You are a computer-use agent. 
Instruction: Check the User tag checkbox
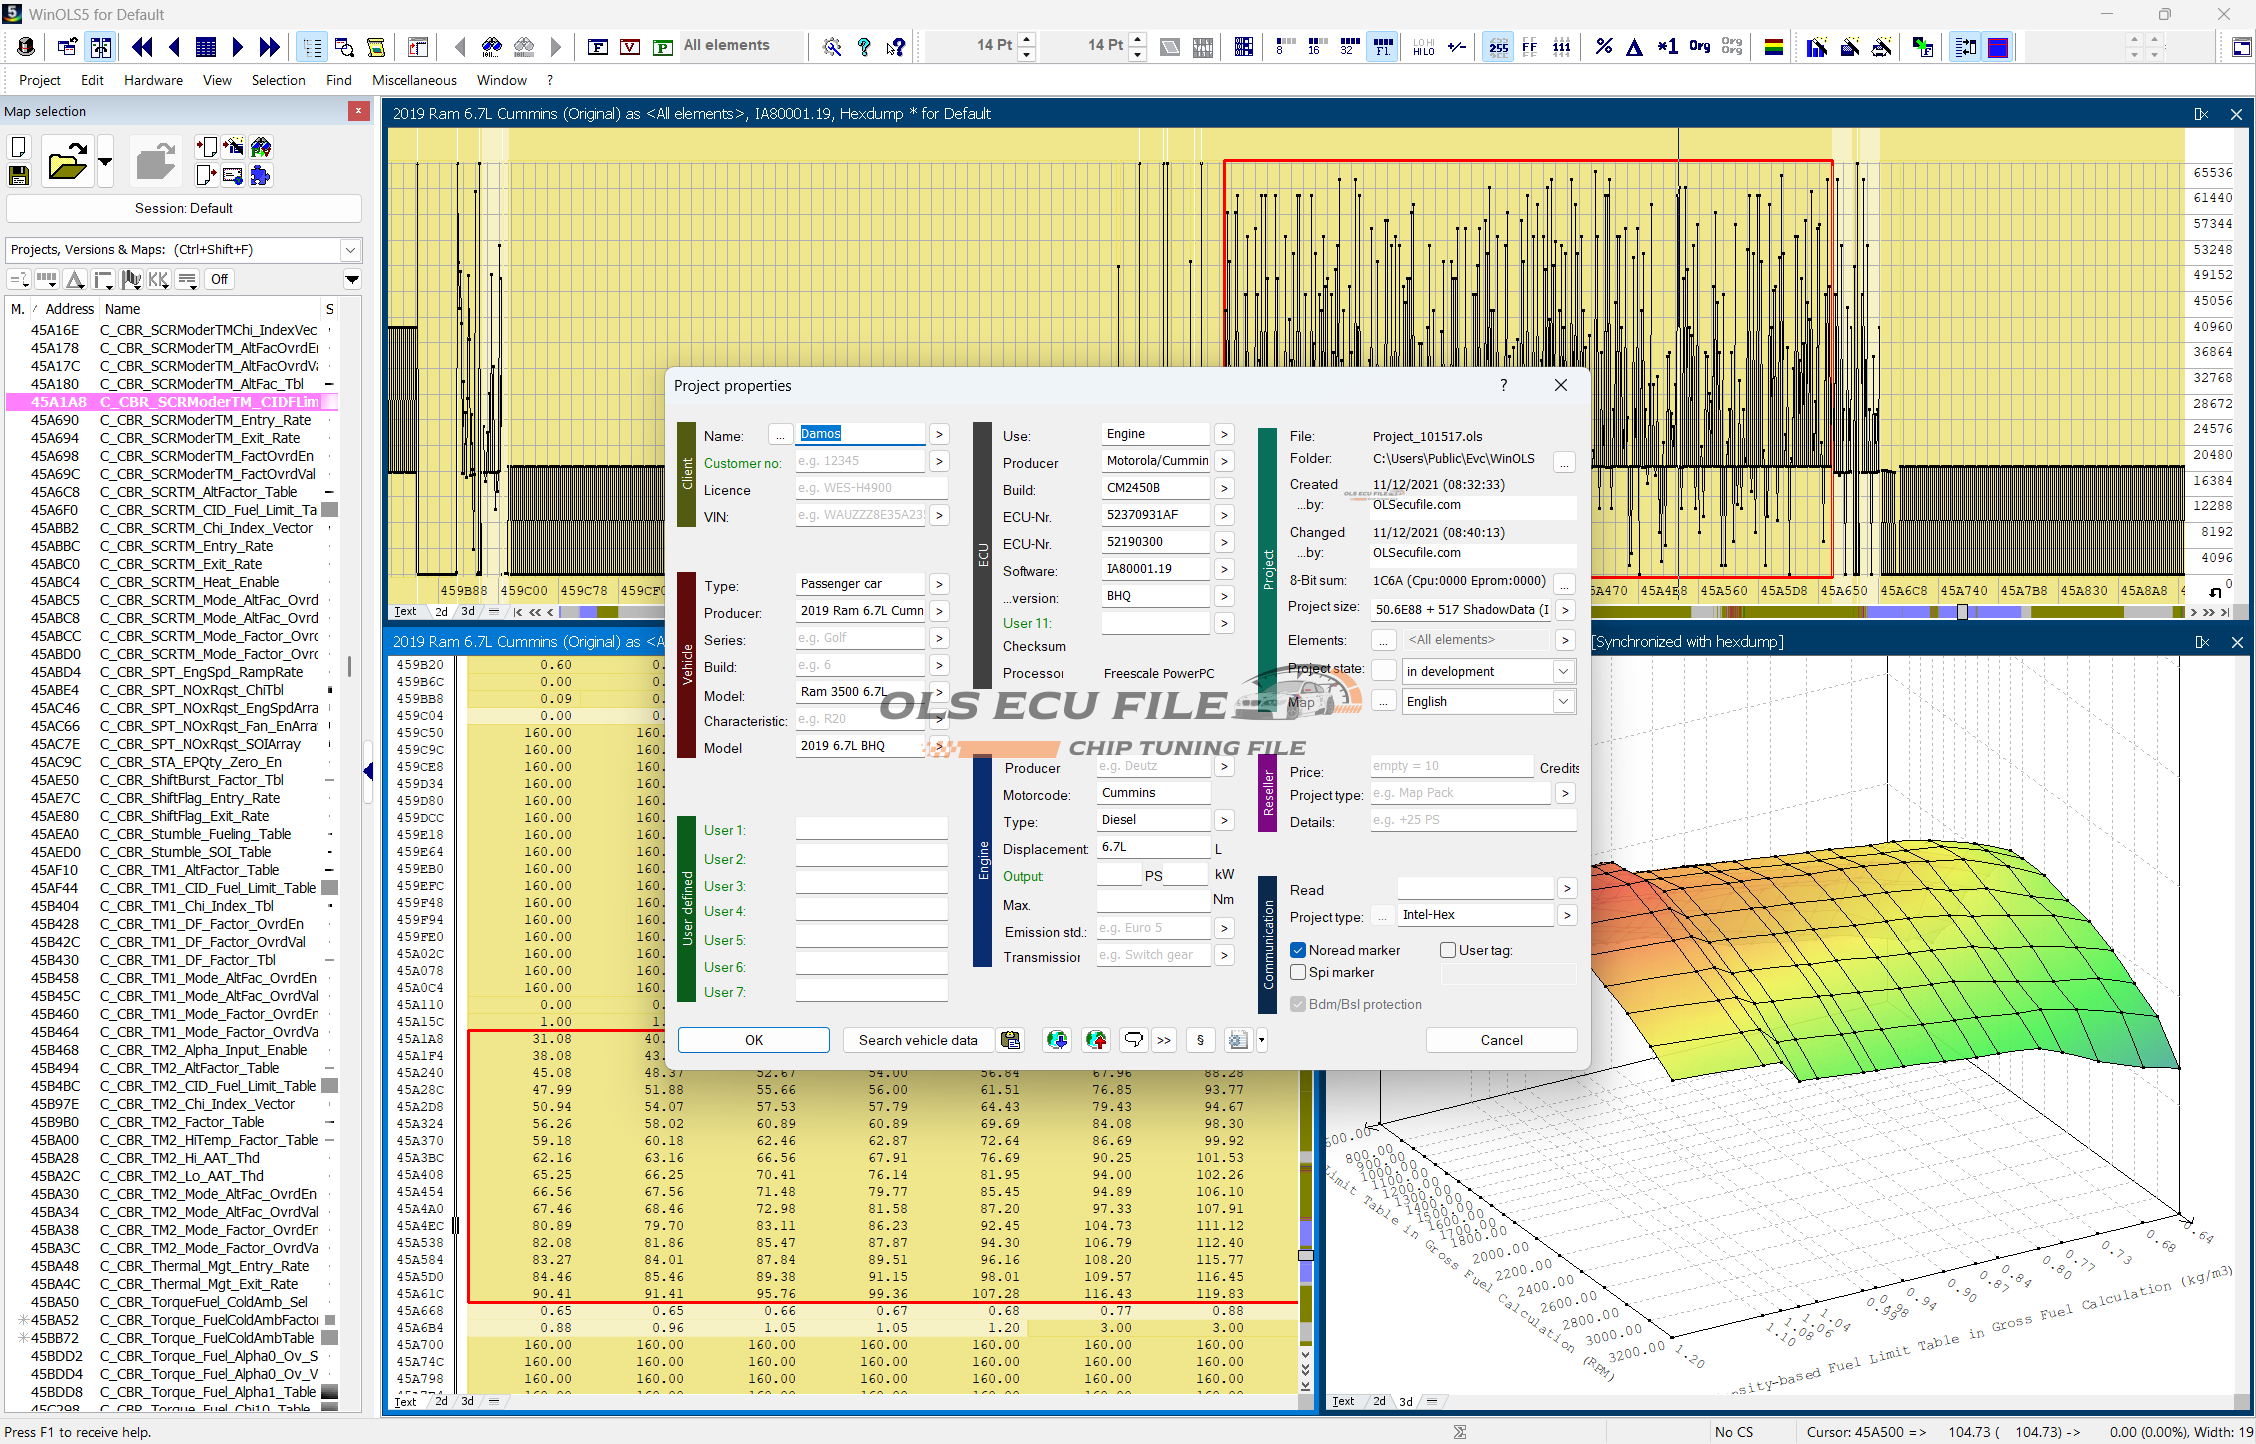(1447, 950)
